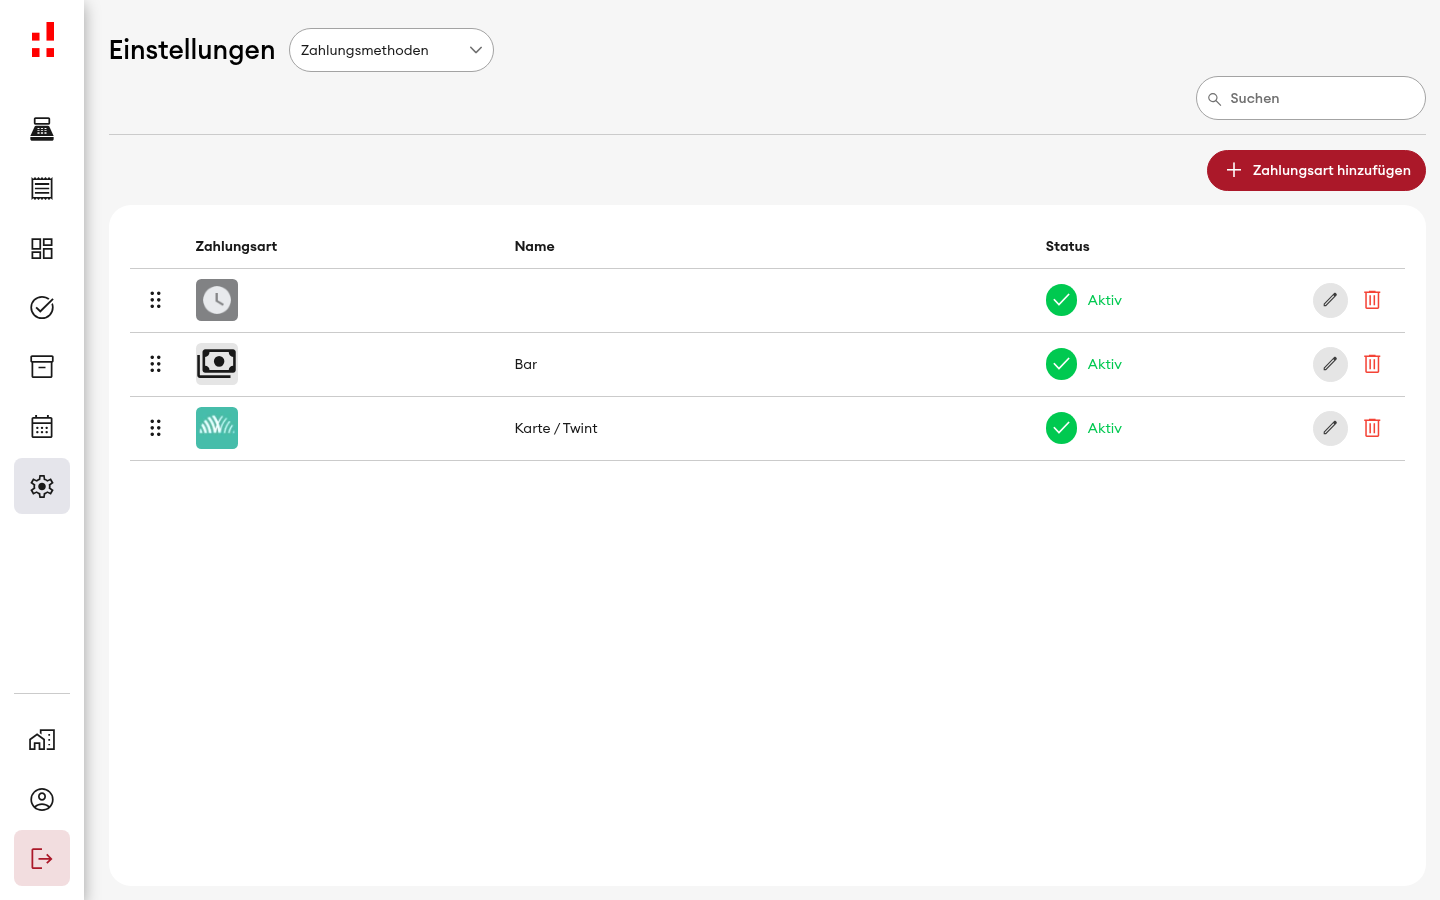The image size is (1440, 900).
Task: Click the Name column header
Action: [534, 246]
